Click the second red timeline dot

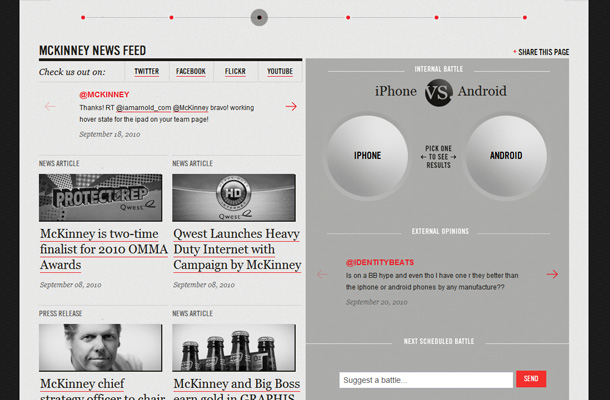[x=172, y=18]
